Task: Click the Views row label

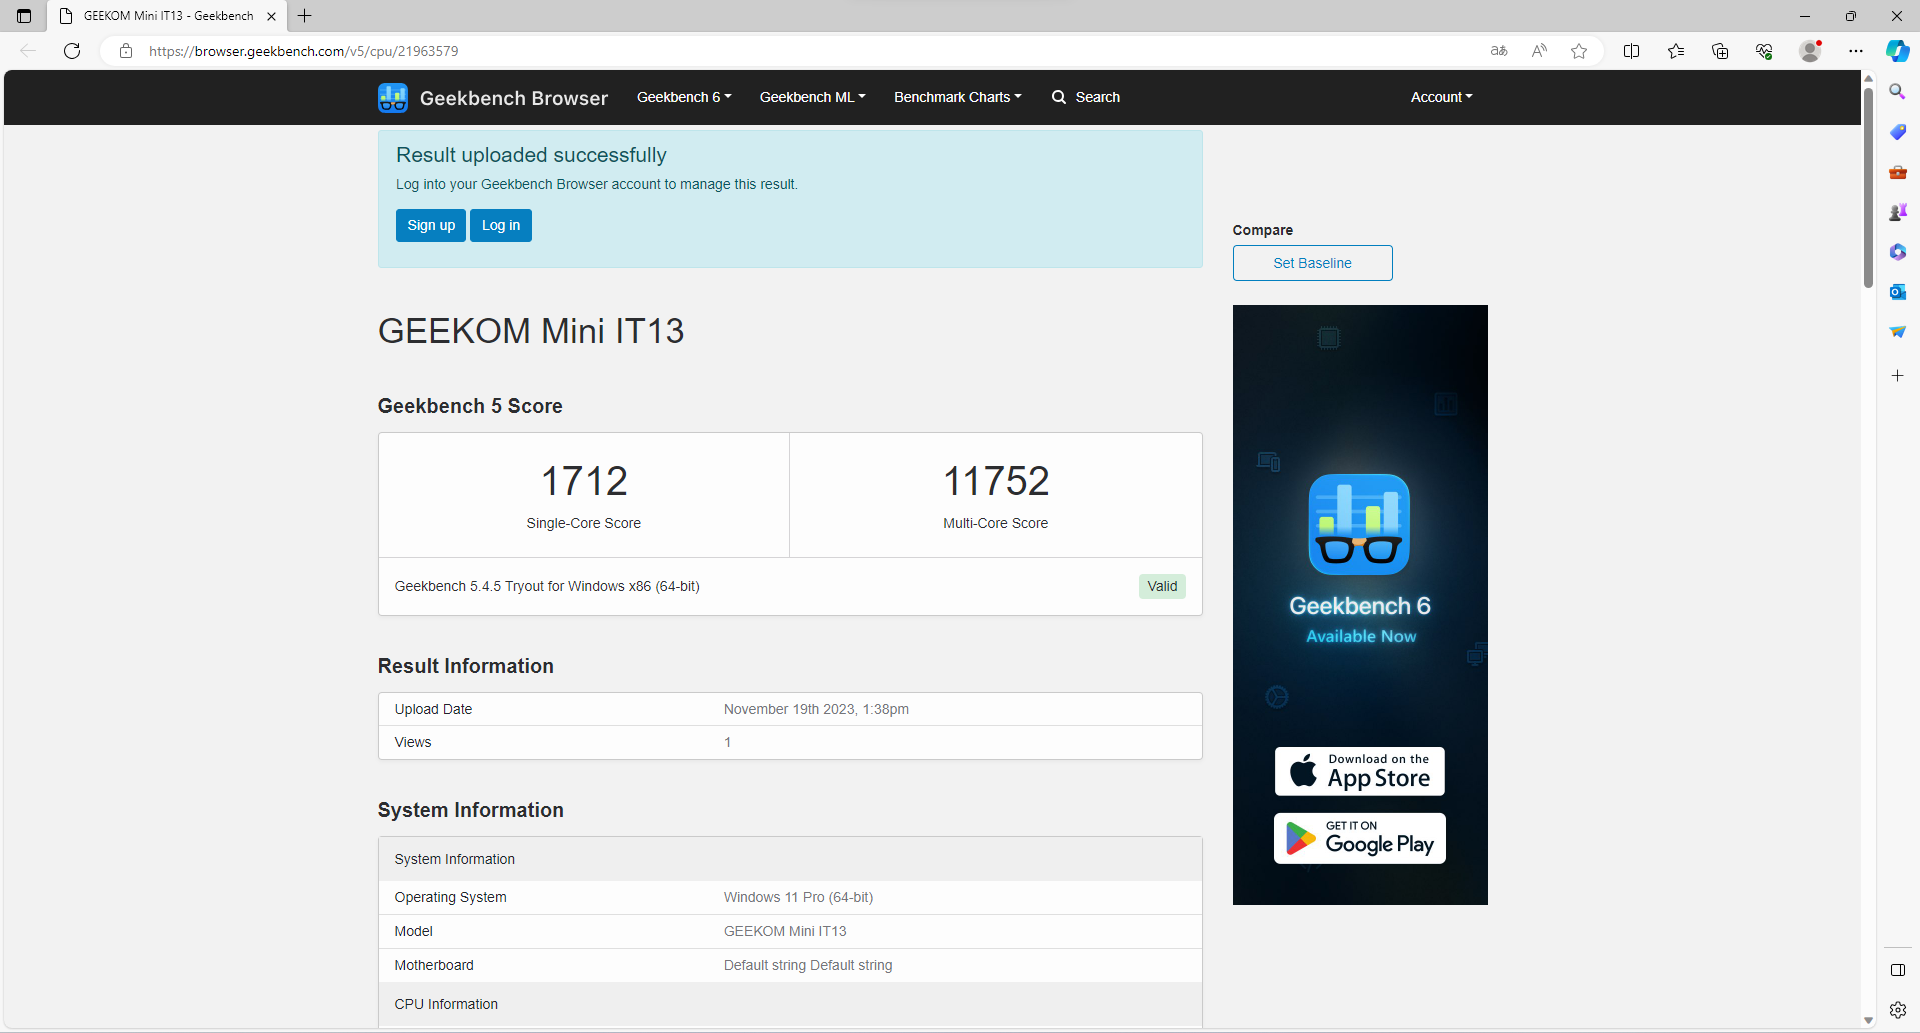Action: click(x=413, y=742)
